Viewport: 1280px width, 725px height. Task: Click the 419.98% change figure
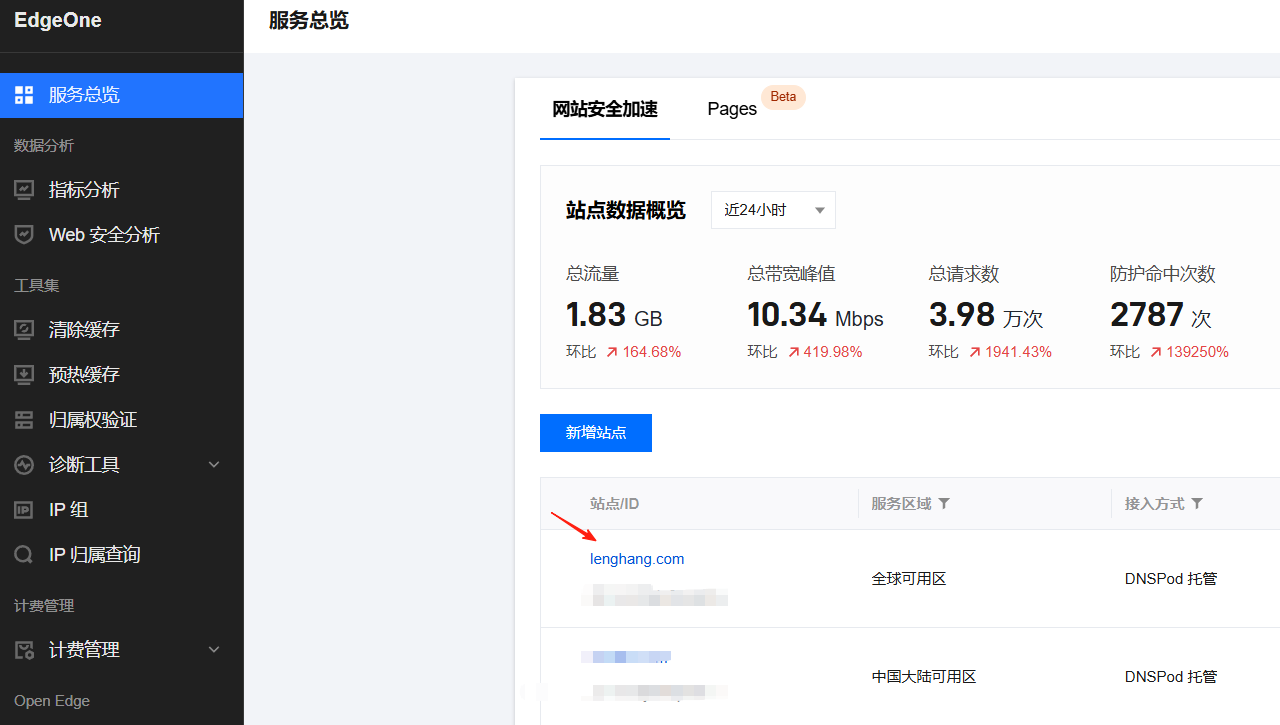point(833,352)
